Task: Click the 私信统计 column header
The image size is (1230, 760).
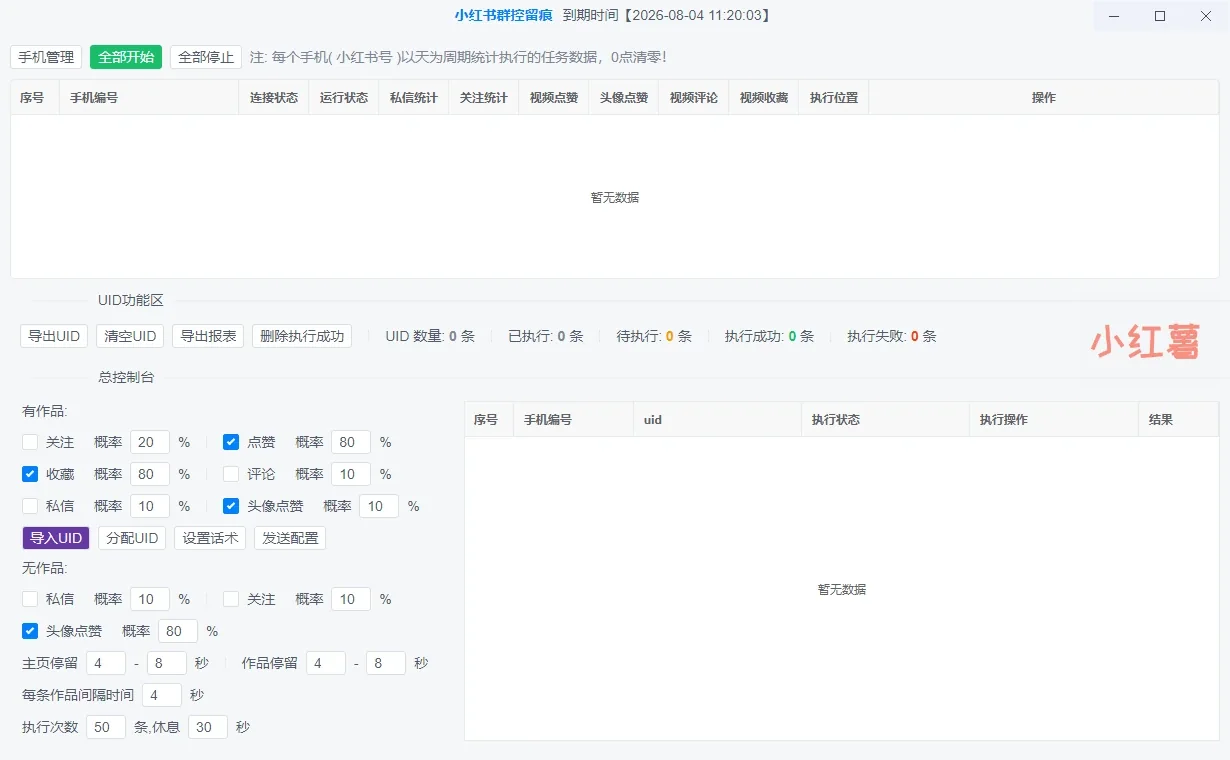Action: pos(414,98)
